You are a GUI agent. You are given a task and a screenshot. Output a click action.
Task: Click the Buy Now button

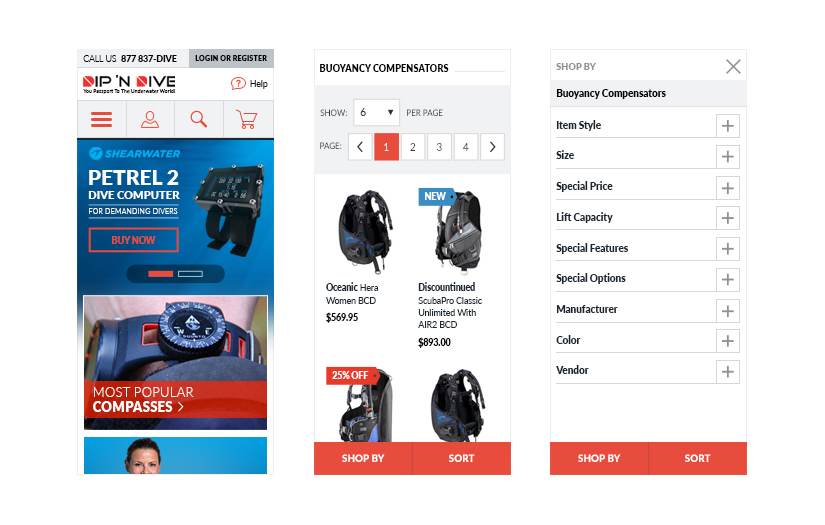coord(134,240)
